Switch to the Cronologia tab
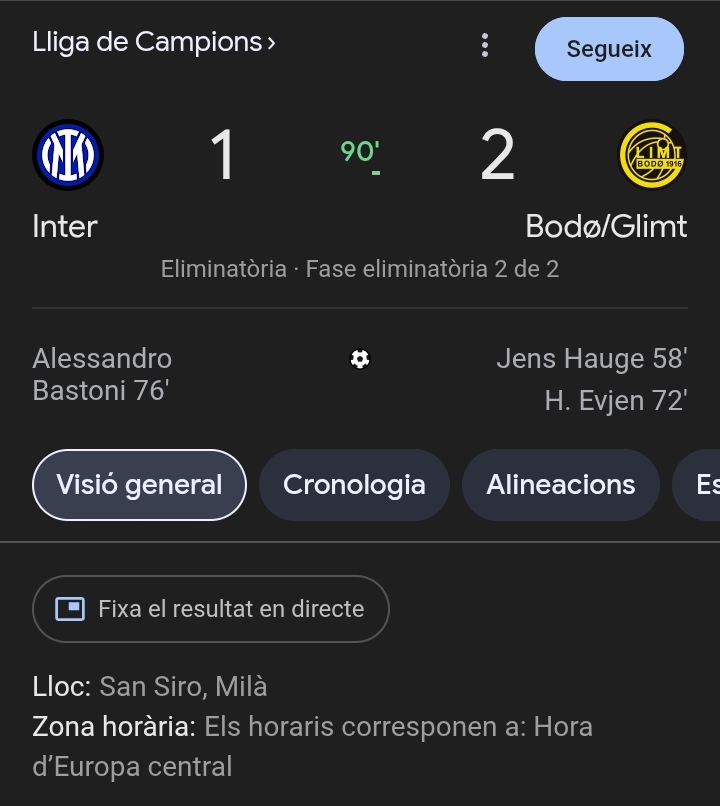Viewport: 720px width, 806px height. coord(354,485)
